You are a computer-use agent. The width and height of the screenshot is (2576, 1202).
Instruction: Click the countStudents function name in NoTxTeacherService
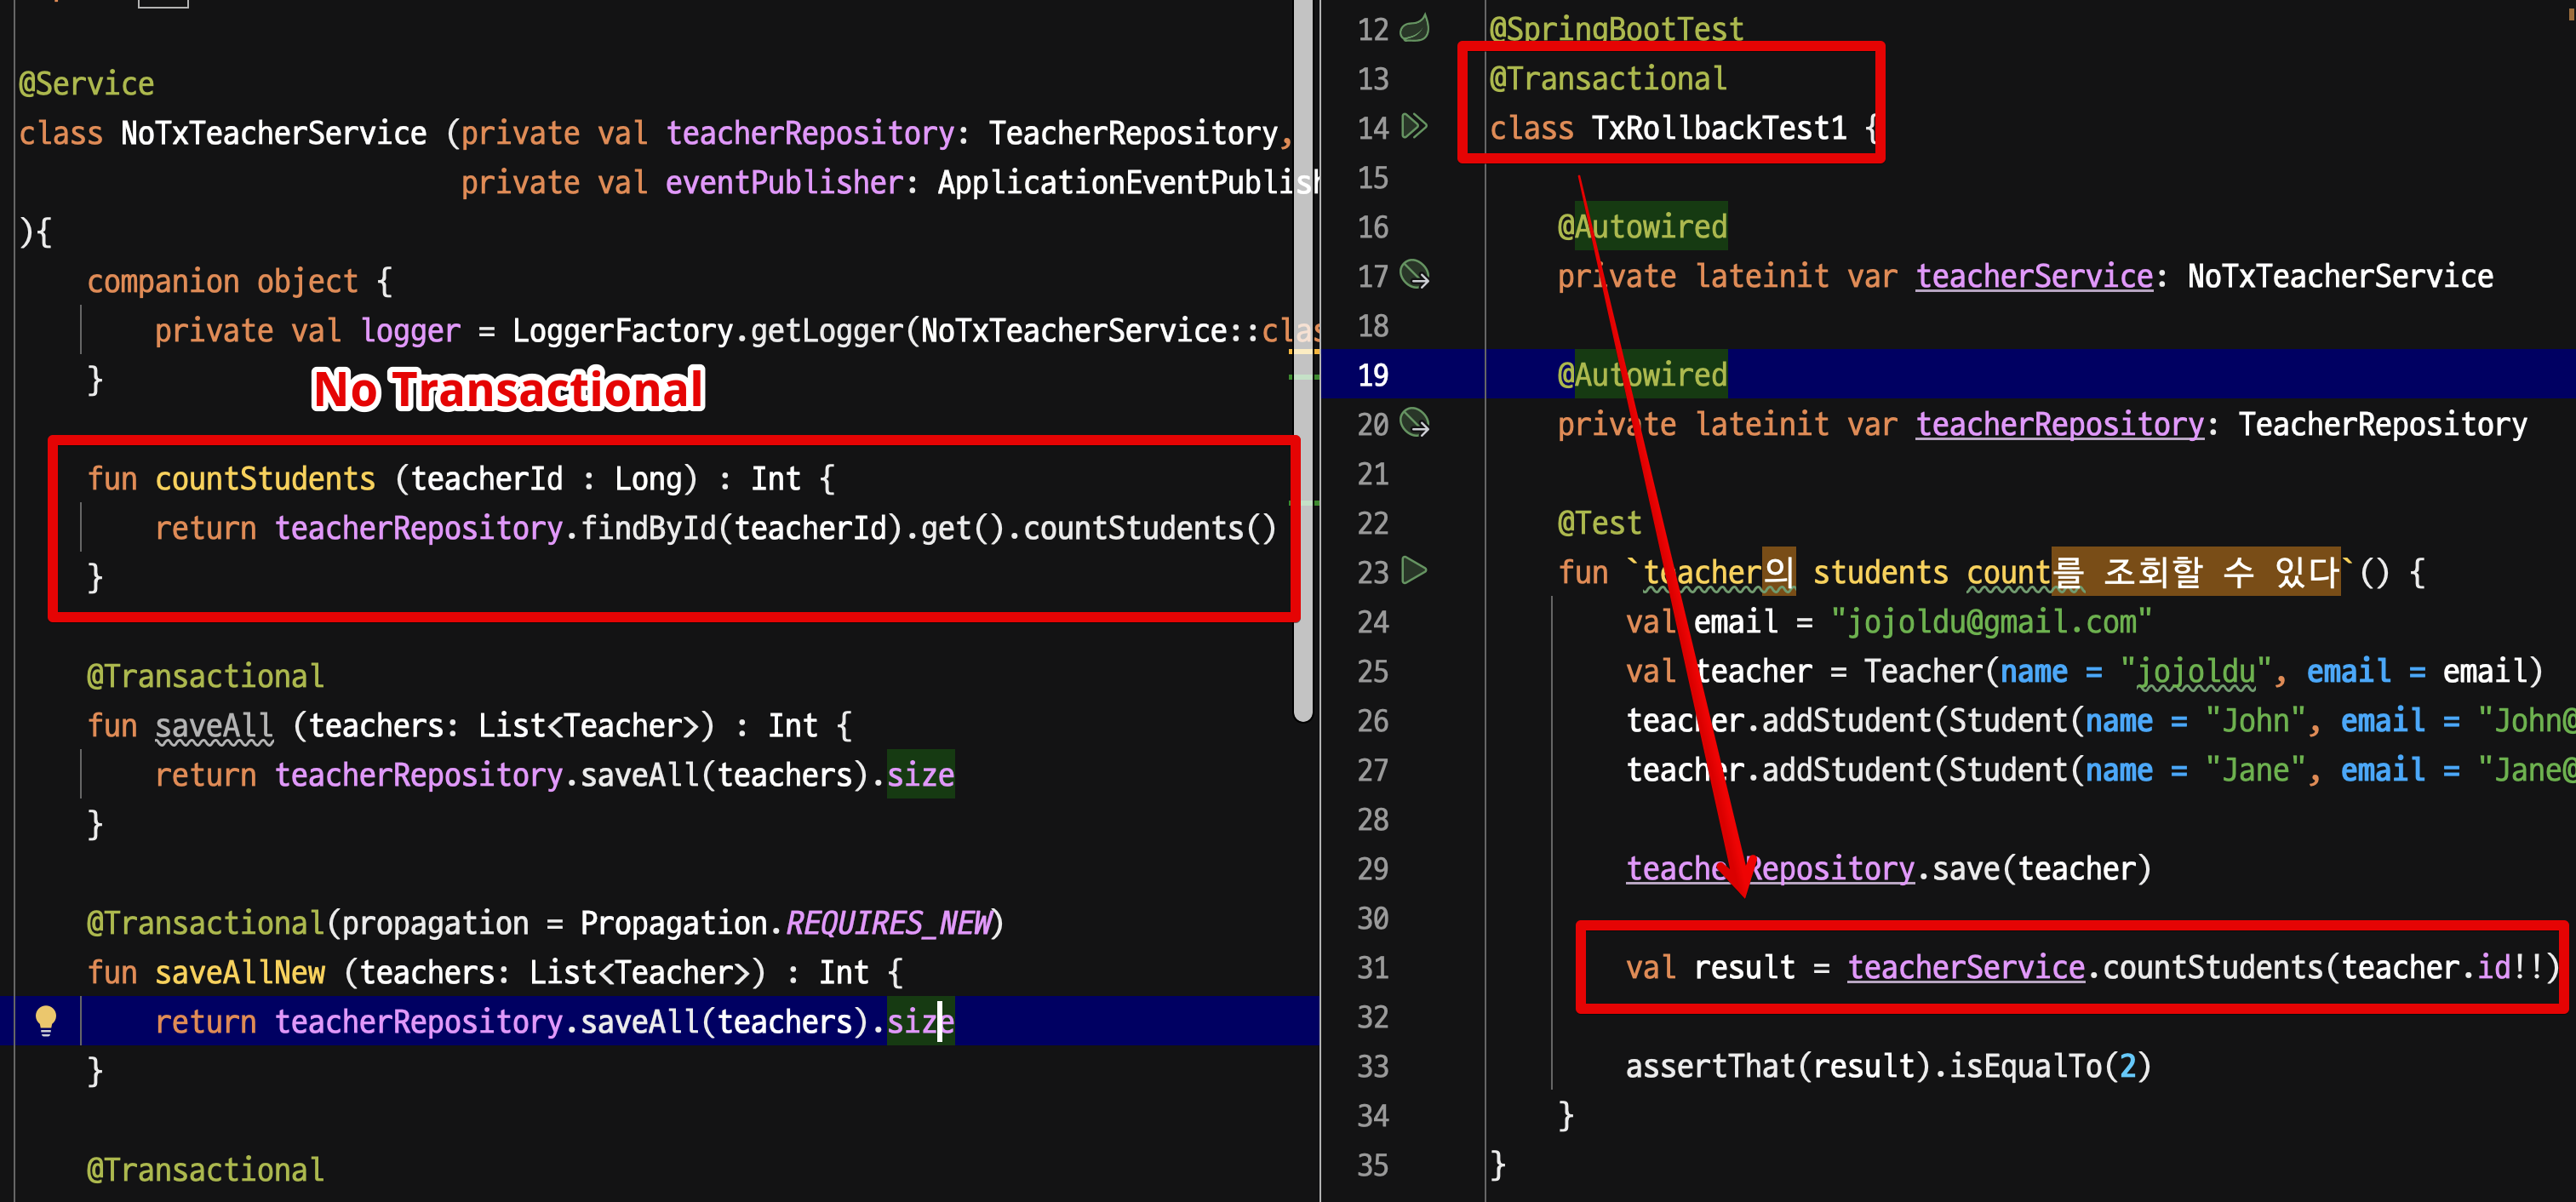(264, 478)
